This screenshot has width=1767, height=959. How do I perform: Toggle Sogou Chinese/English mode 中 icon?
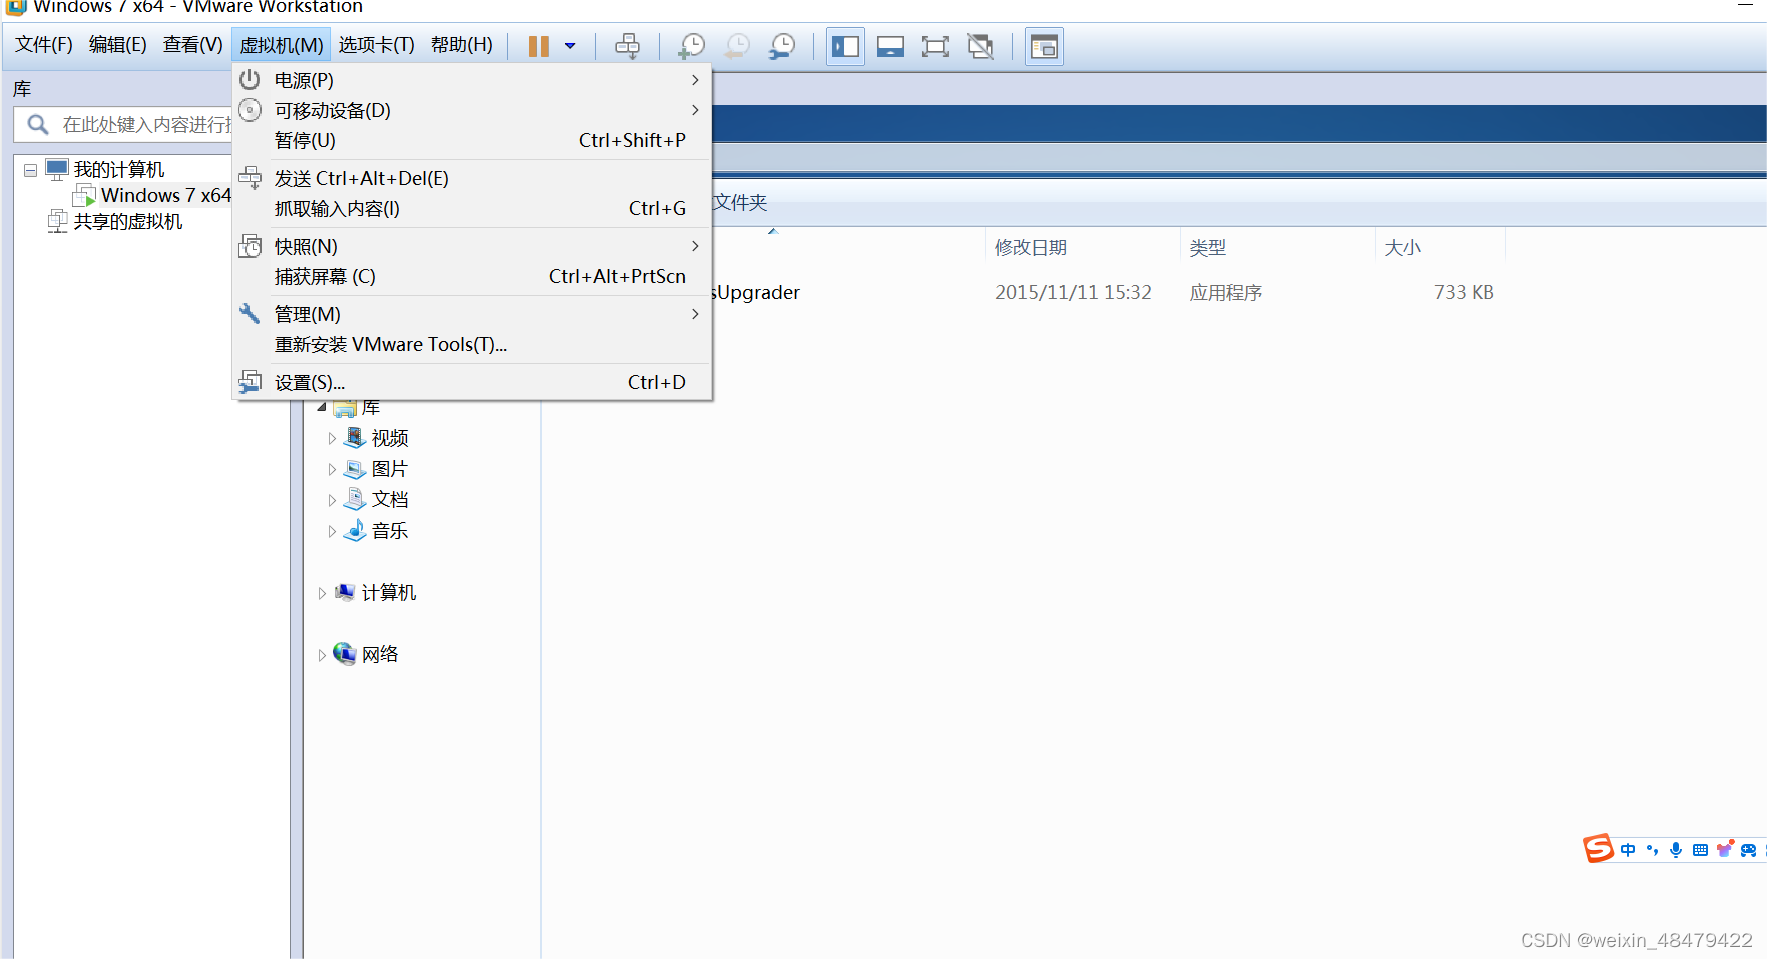click(x=1628, y=850)
